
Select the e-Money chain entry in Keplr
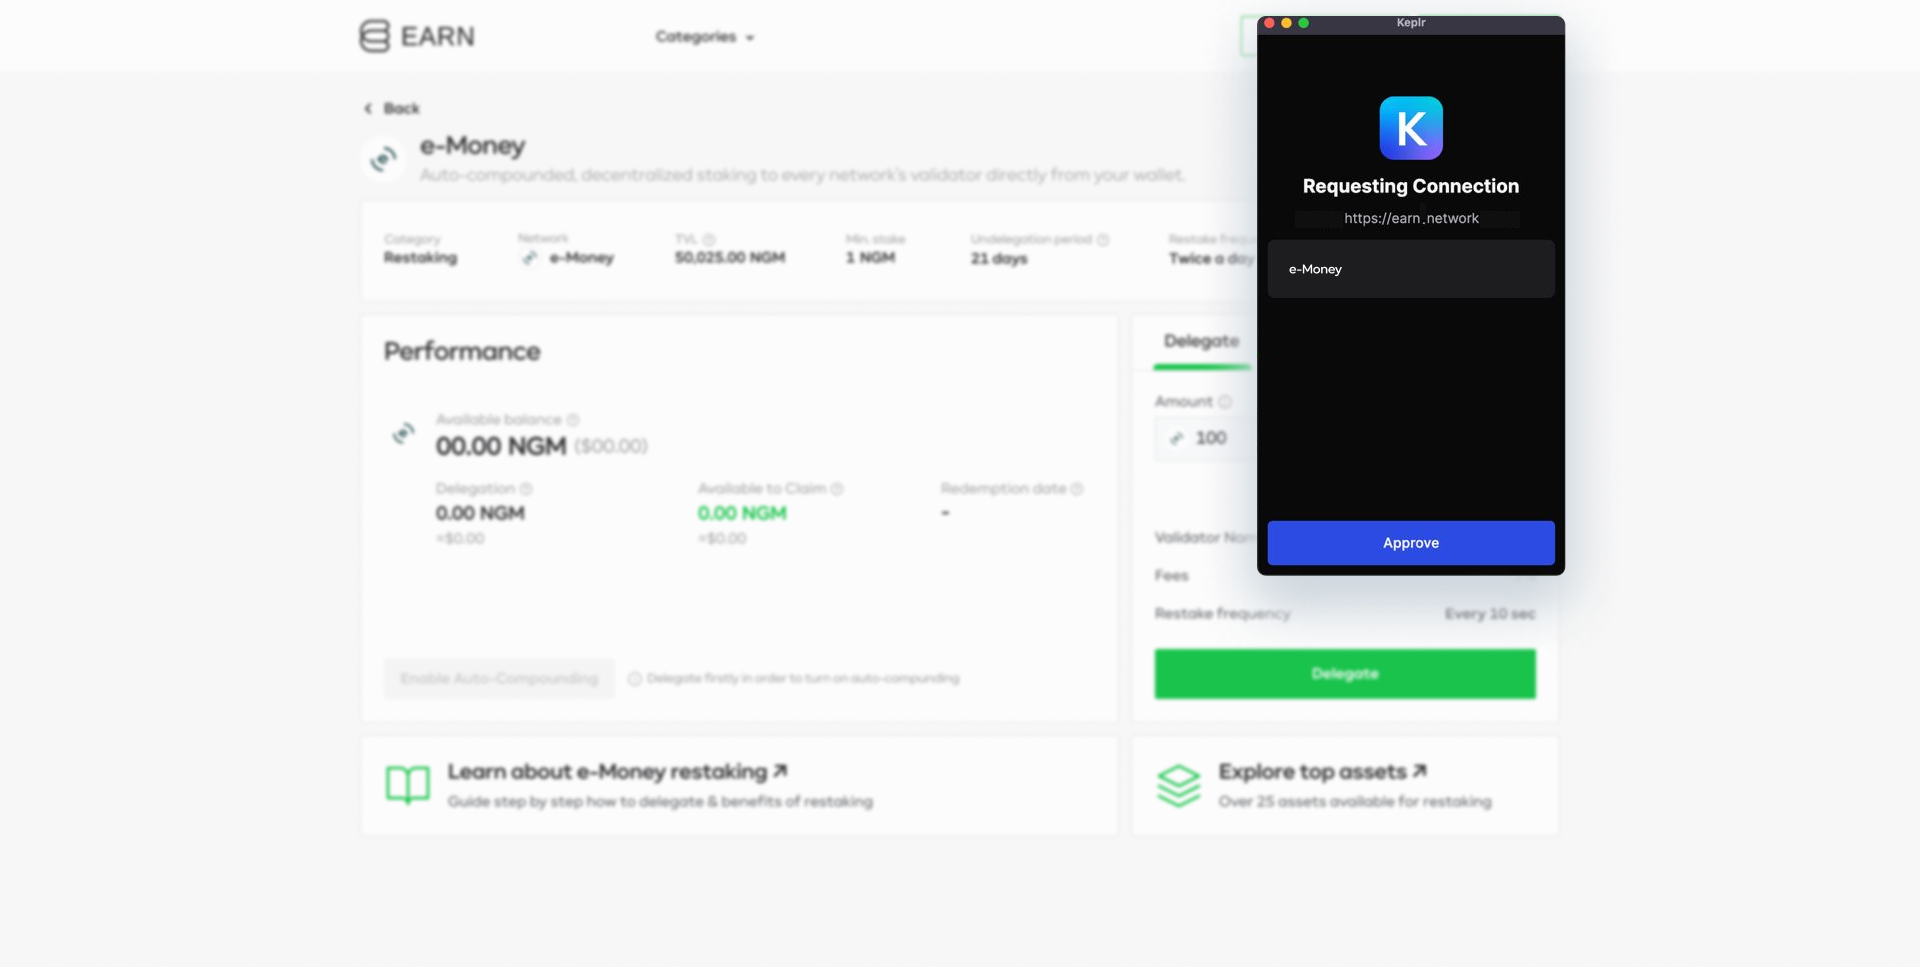tap(1410, 269)
